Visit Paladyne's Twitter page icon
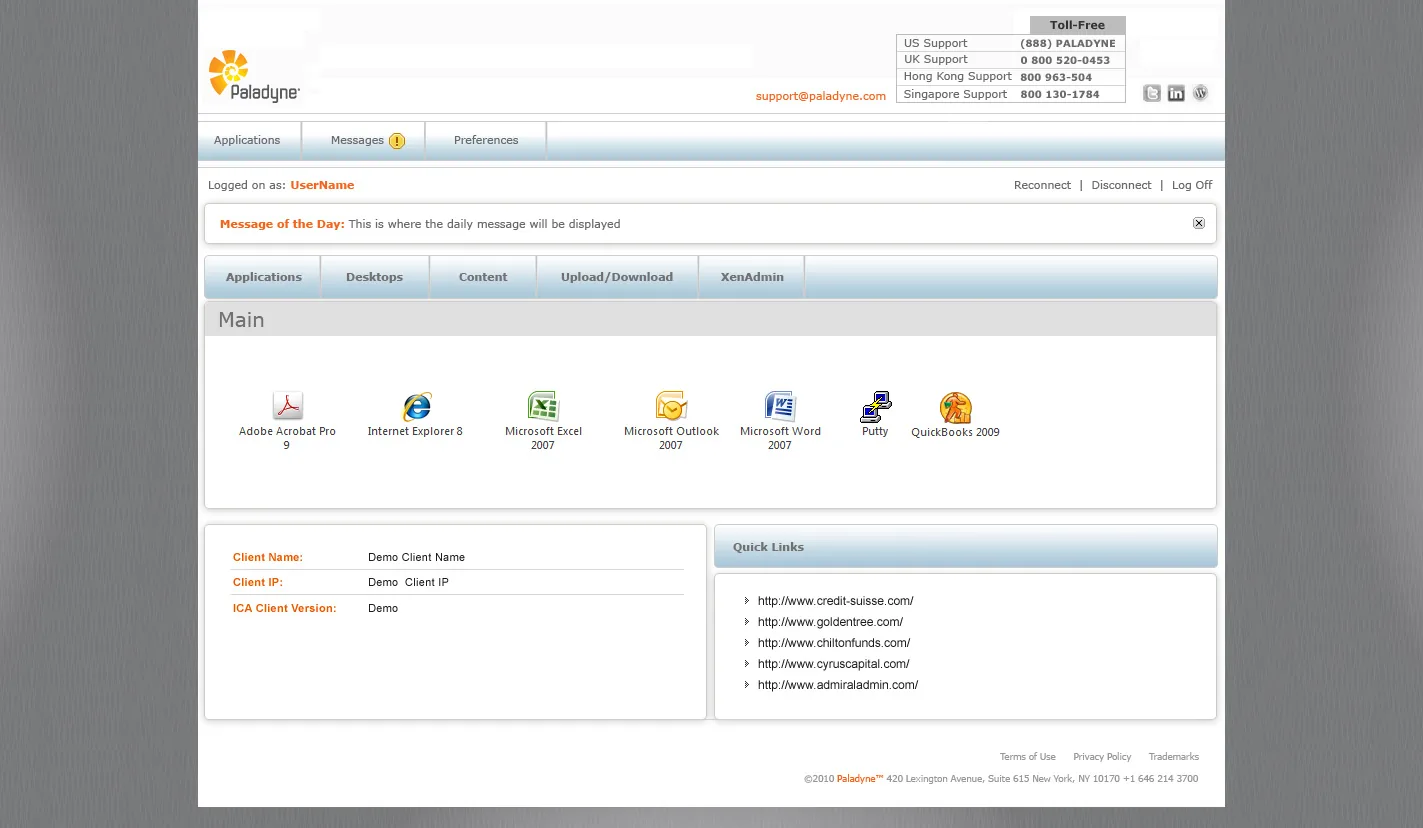The width and height of the screenshot is (1423, 828). pos(1152,93)
